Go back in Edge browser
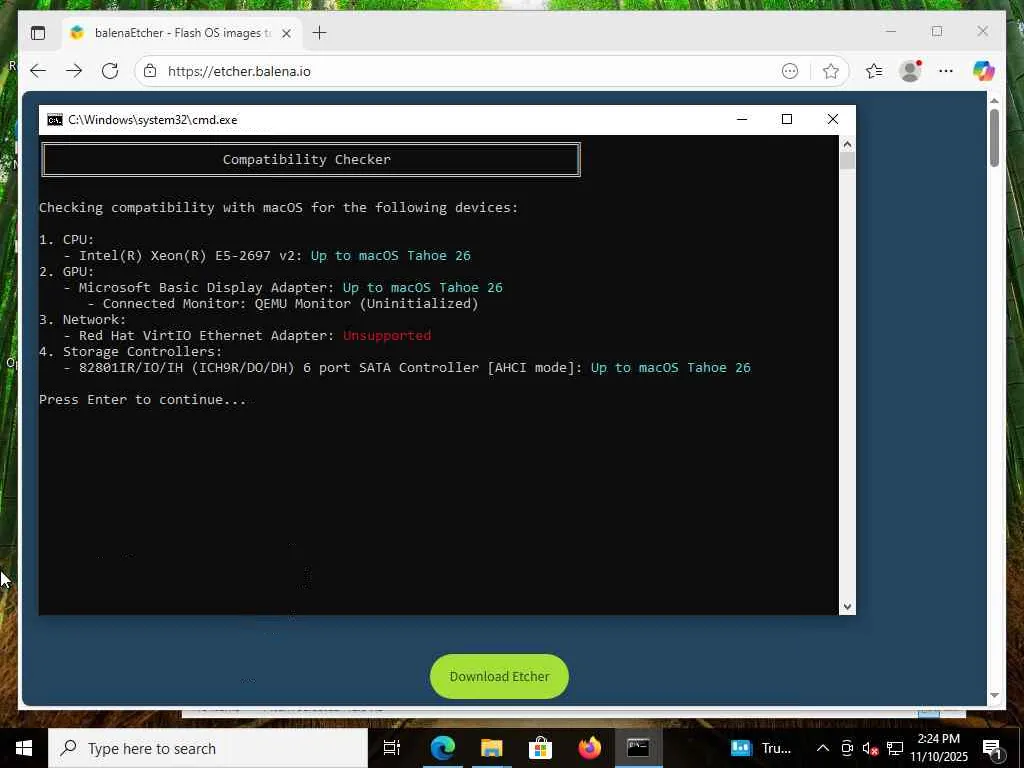The width and height of the screenshot is (1024, 768). pos(38,71)
